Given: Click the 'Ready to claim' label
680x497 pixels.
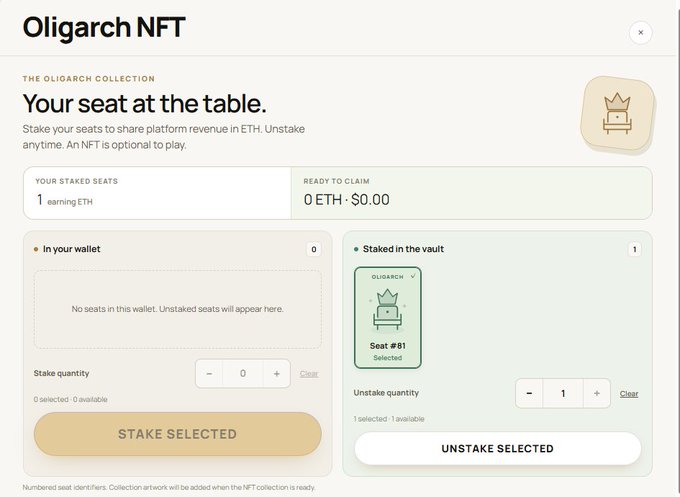Looking at the screenshot, I should pos(337,181).
